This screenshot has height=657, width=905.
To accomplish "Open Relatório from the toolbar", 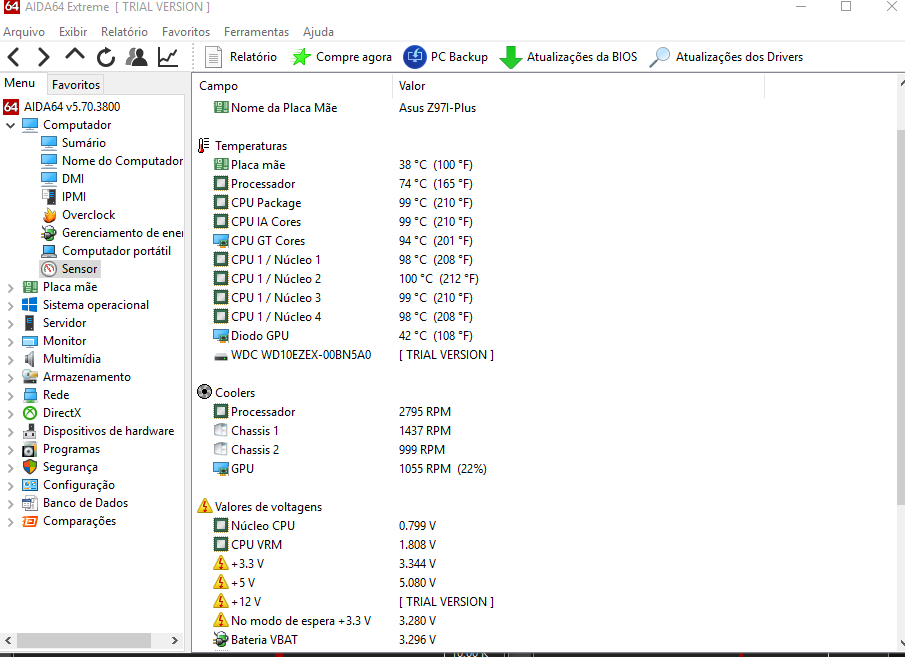I will coord(241,57).
